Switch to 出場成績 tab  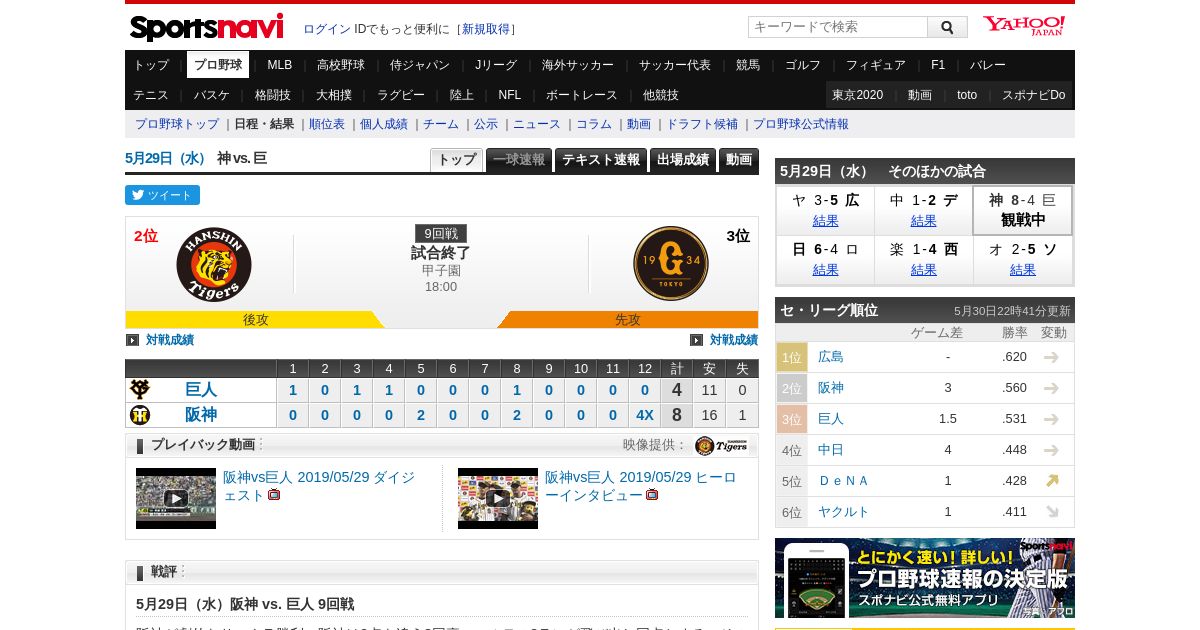[683, 160]
